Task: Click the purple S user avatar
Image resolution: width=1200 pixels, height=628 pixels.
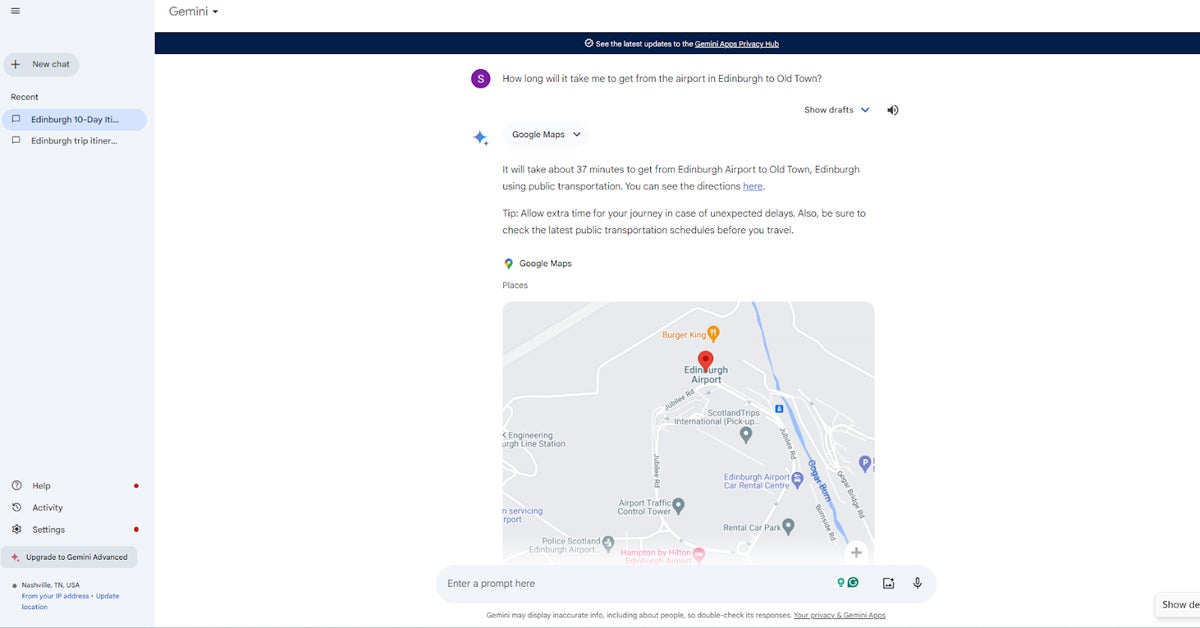Action: click(x=481, y=79)
